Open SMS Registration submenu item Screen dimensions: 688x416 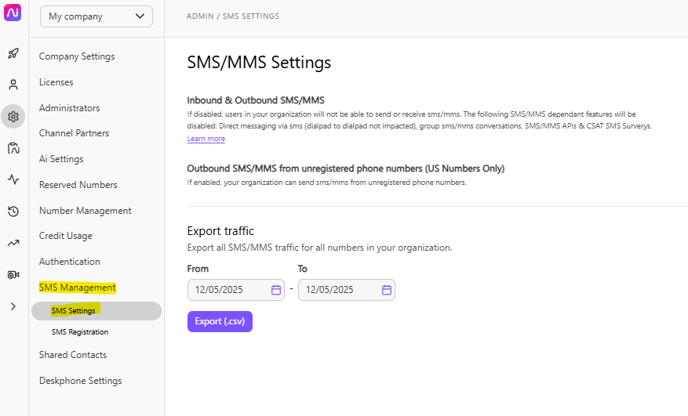pos(80,332)
